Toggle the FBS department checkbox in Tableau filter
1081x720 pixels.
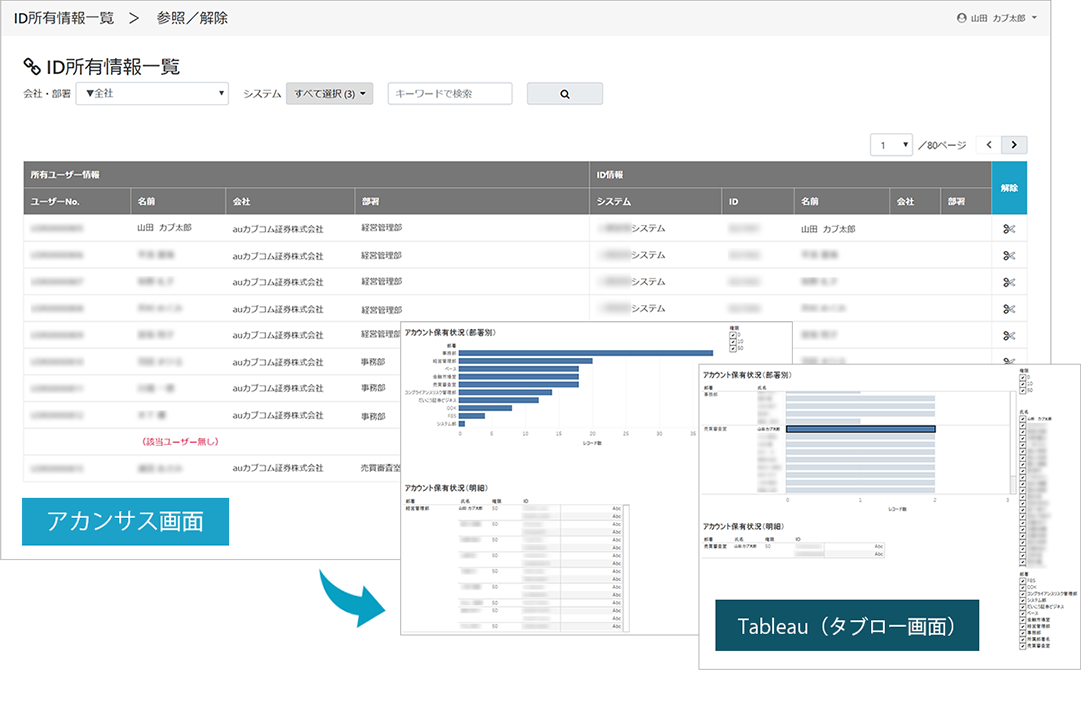pyautogui.click(x=1020, y=580)
